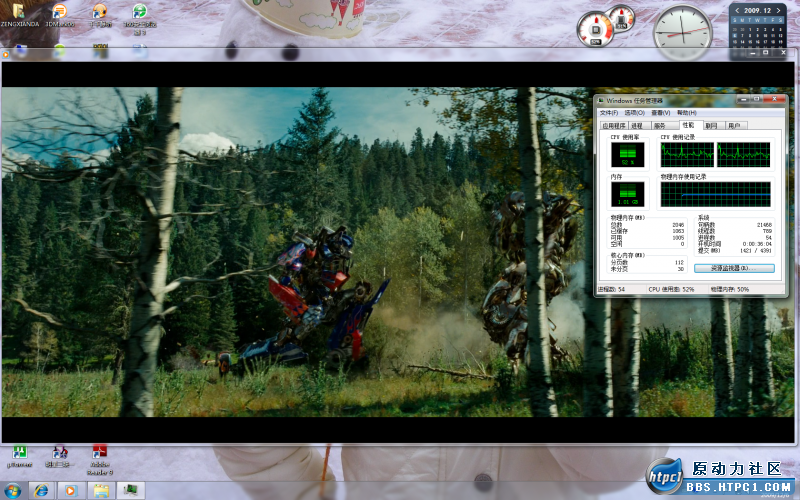Activate Task Manager taskbar button

(x=131, y=491)
